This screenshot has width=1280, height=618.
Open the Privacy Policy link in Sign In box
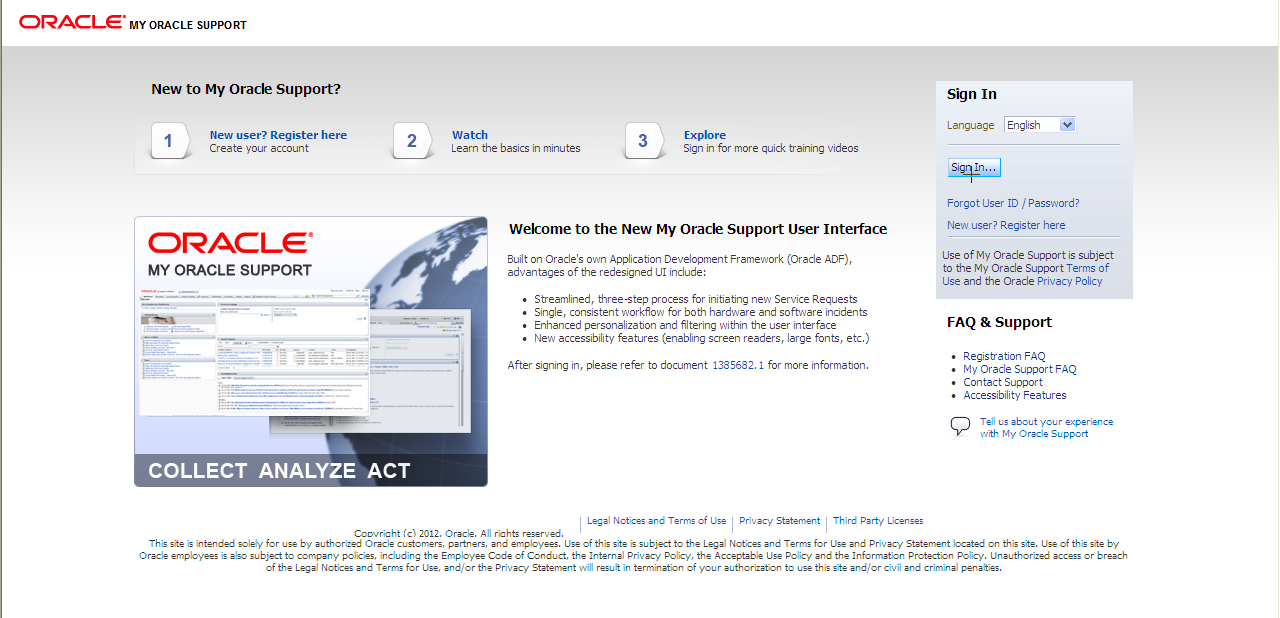tap(1070, 281)
